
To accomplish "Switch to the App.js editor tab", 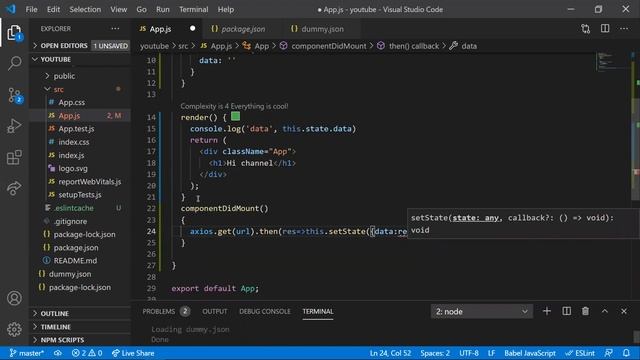I will [x=167, y=29].
